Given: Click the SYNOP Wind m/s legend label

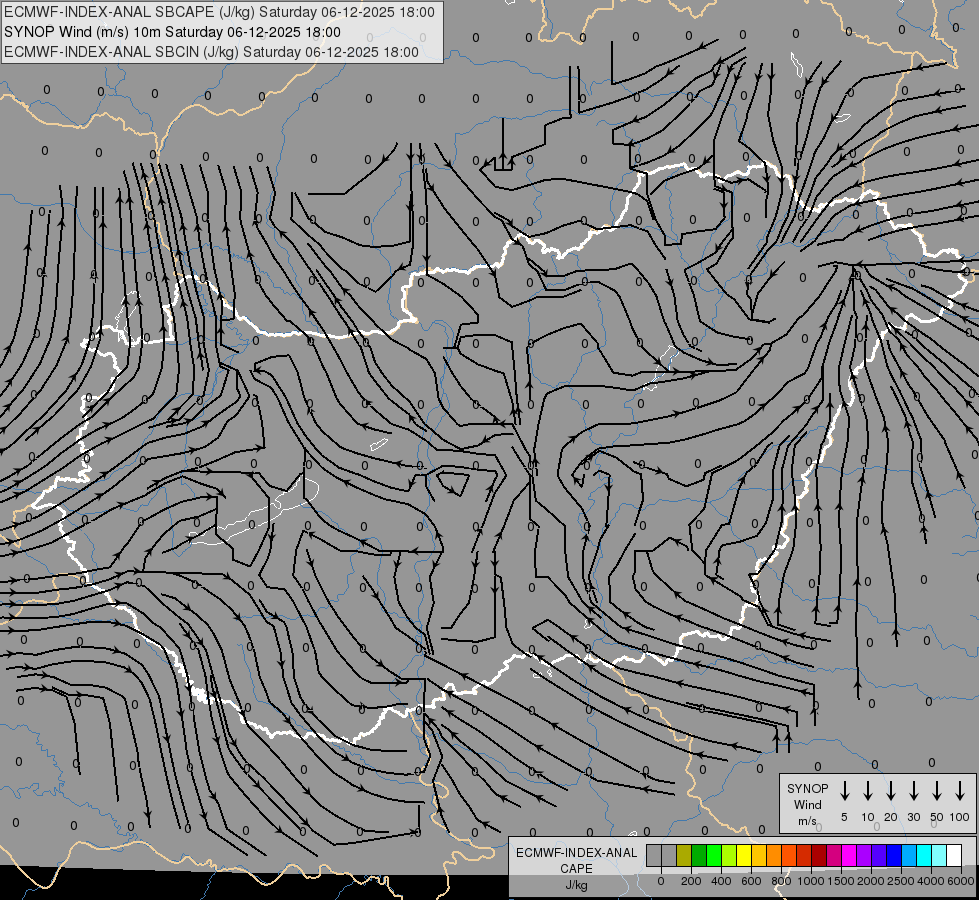Looking at the screenshot, I should click(807, 804).
